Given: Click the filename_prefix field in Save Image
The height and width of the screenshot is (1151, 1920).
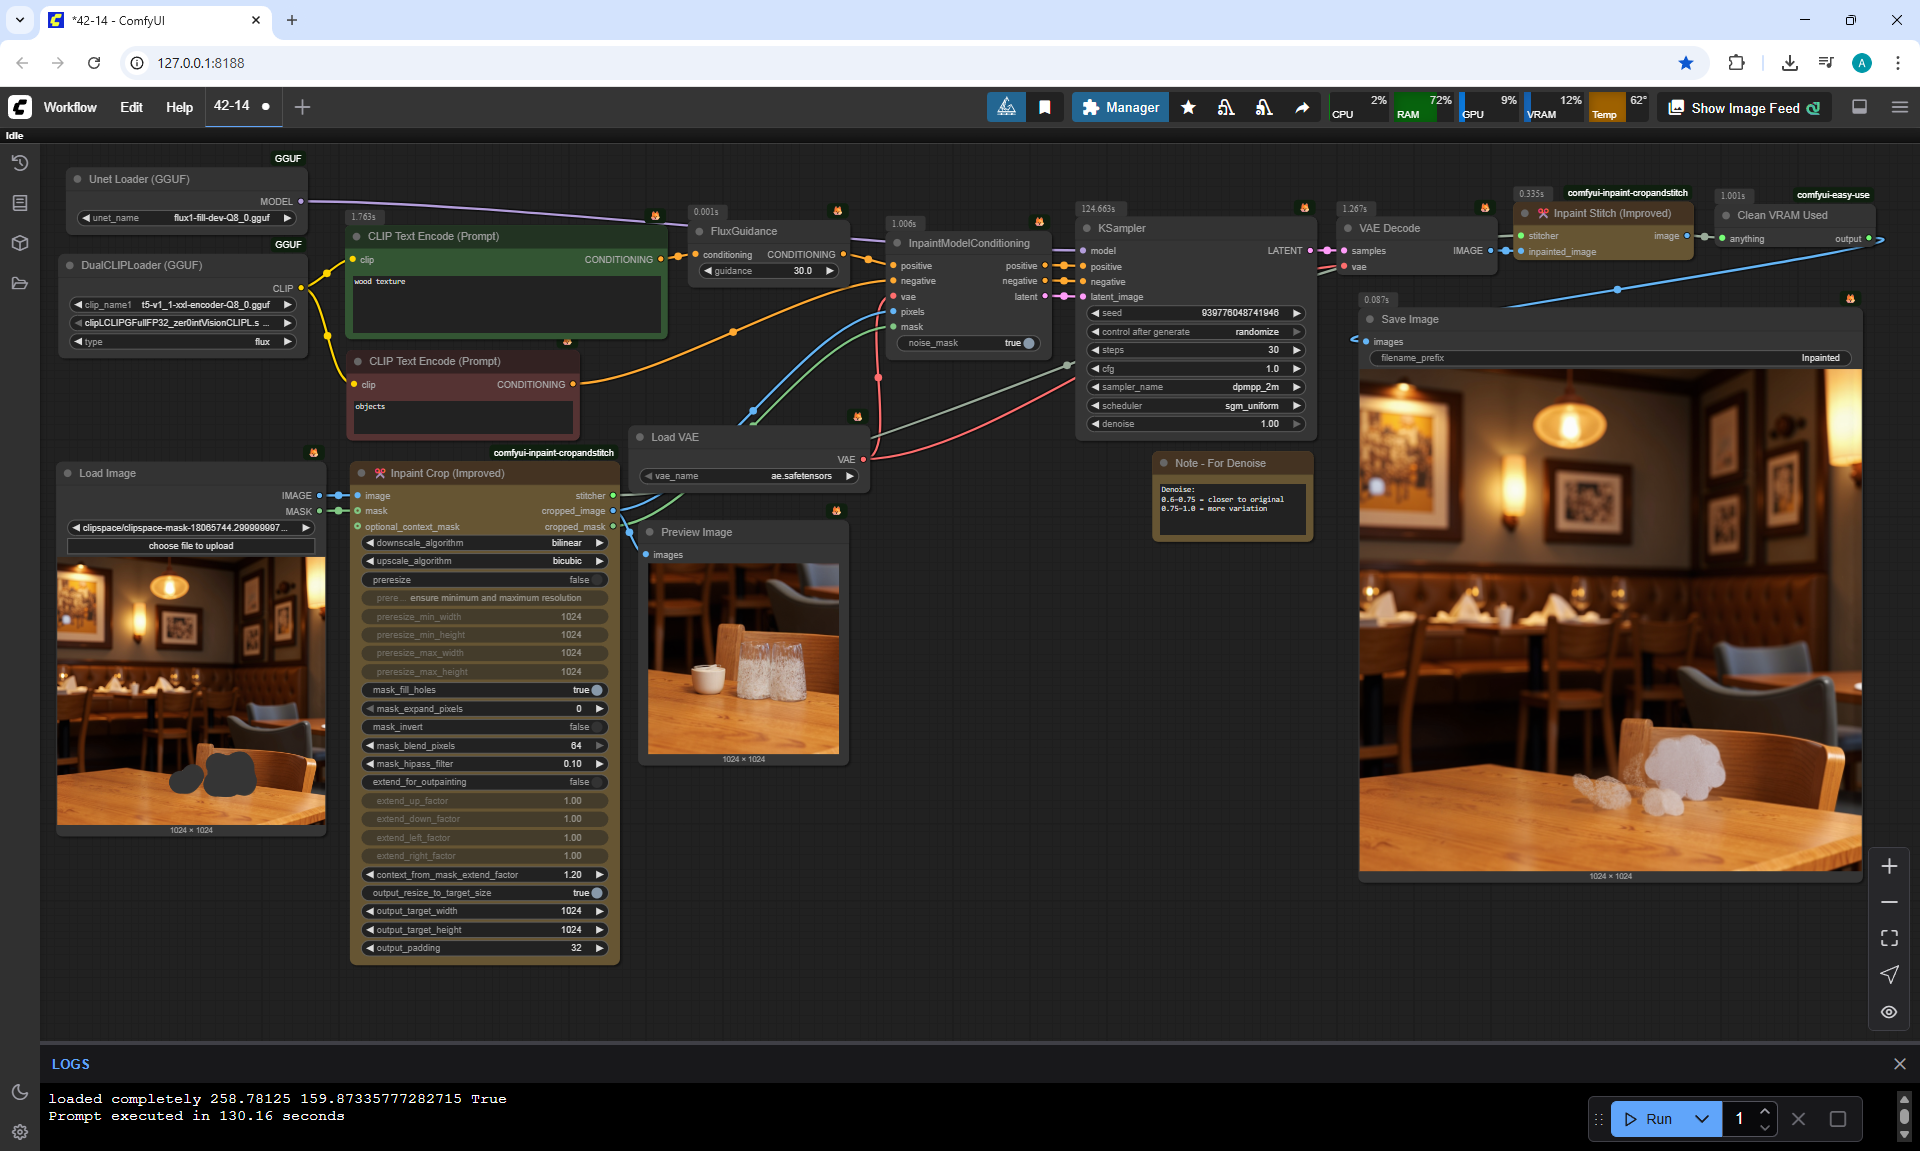Looking at the screenshot, I should [1609, 358].
